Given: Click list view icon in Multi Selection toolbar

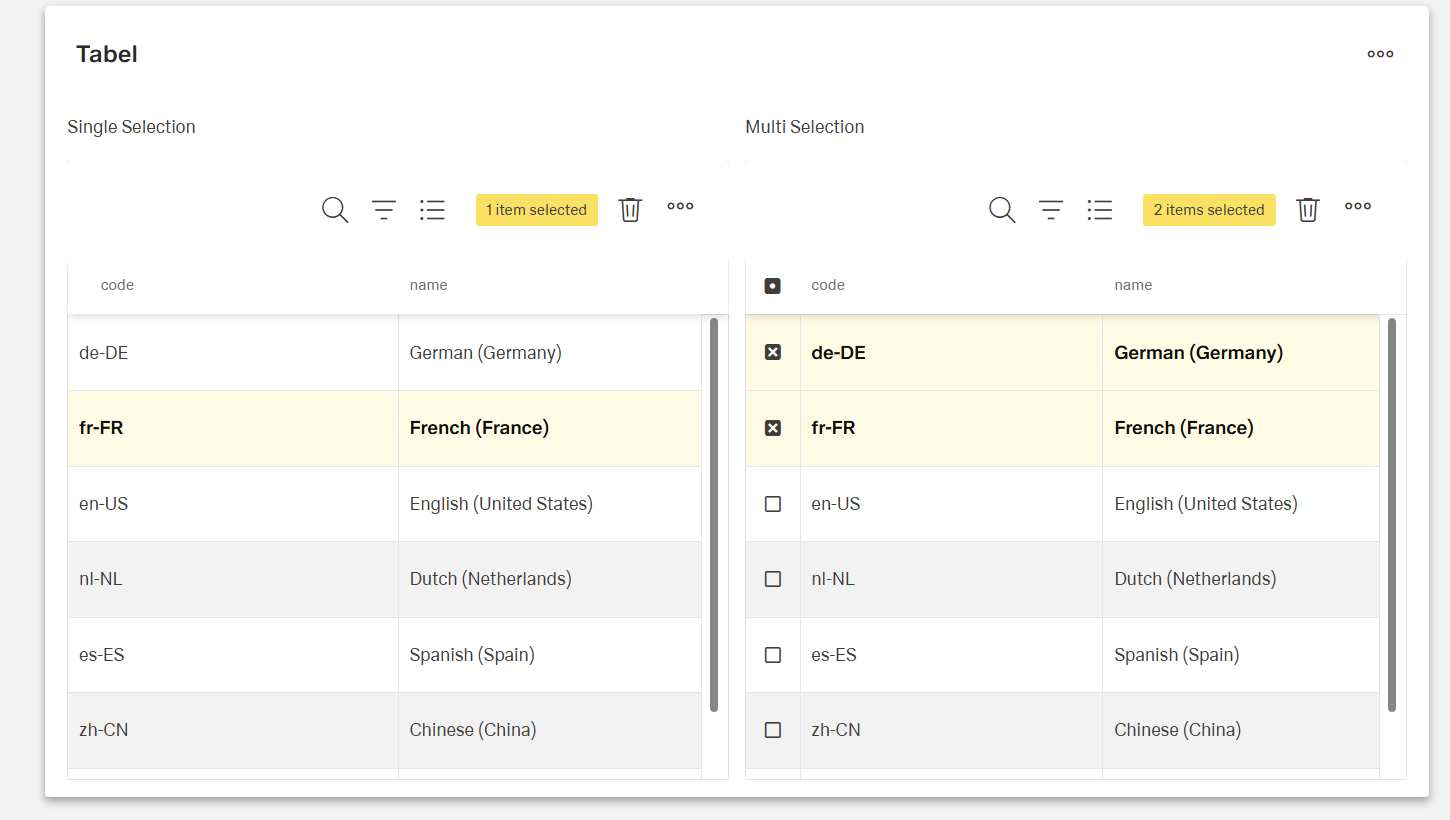Looking at the screenshot, I should tap(1100, 210).
